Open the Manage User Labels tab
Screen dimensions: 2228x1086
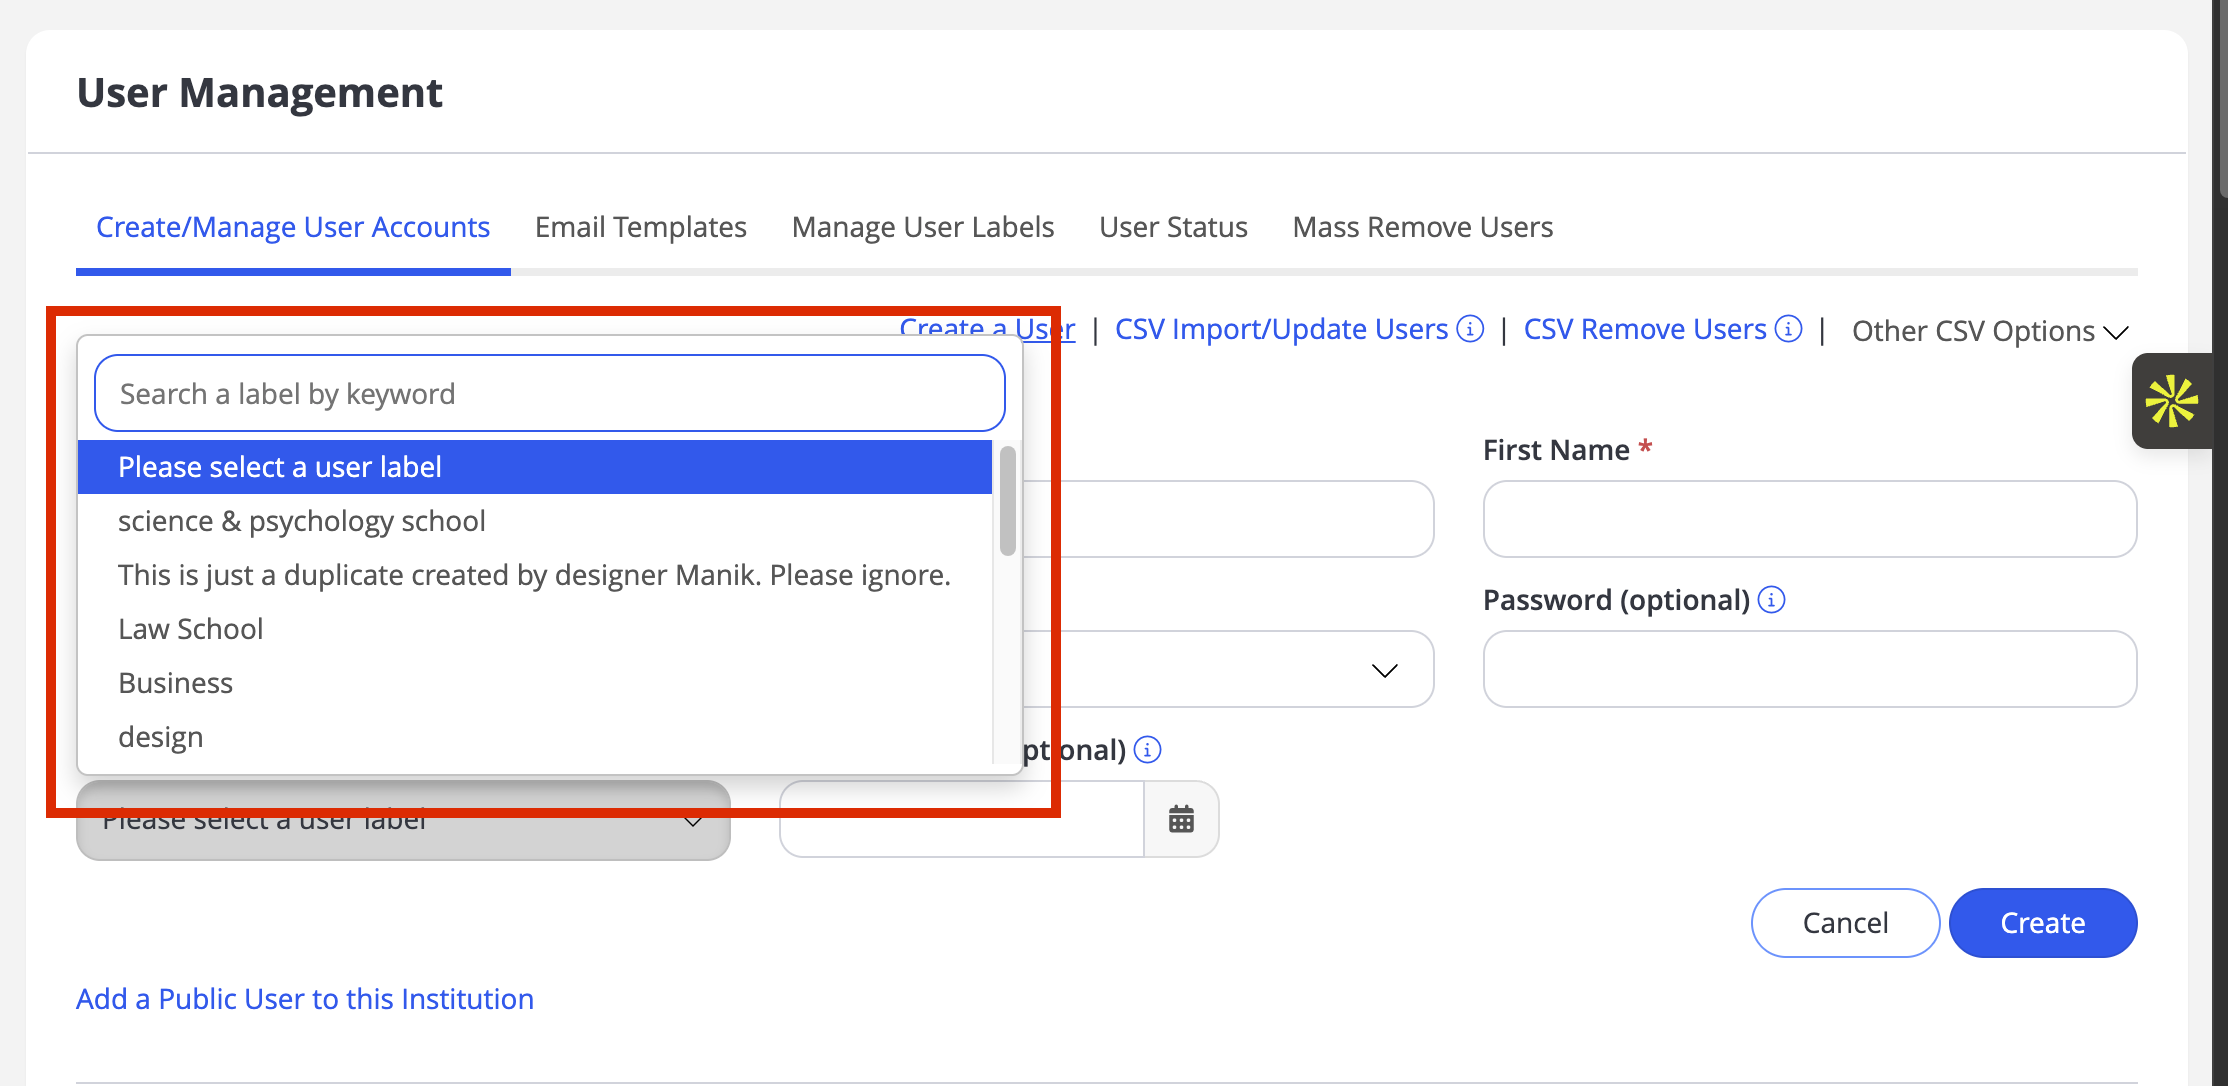click(x=923, y=227)
